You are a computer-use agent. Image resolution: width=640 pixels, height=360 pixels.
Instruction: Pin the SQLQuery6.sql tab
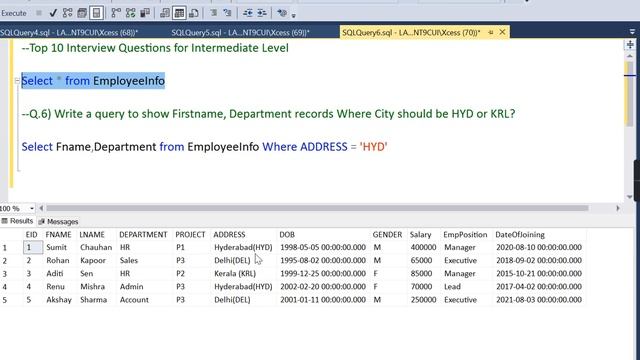491,32
